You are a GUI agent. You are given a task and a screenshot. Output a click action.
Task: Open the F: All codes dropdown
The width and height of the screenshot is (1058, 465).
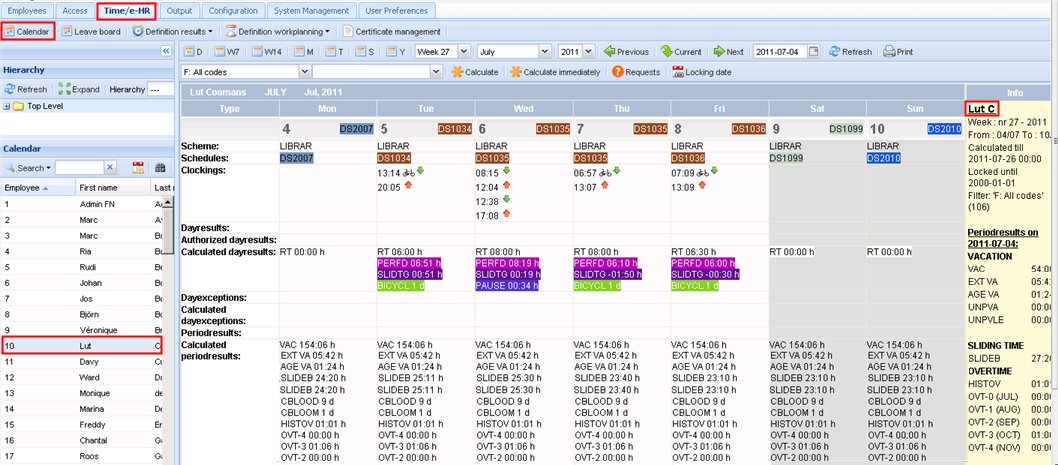click(305, 72)
